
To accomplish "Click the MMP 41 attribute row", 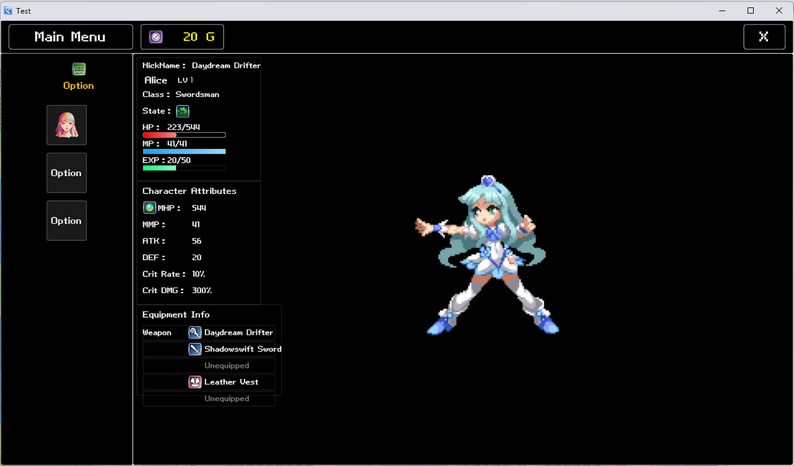I will 171,224.
